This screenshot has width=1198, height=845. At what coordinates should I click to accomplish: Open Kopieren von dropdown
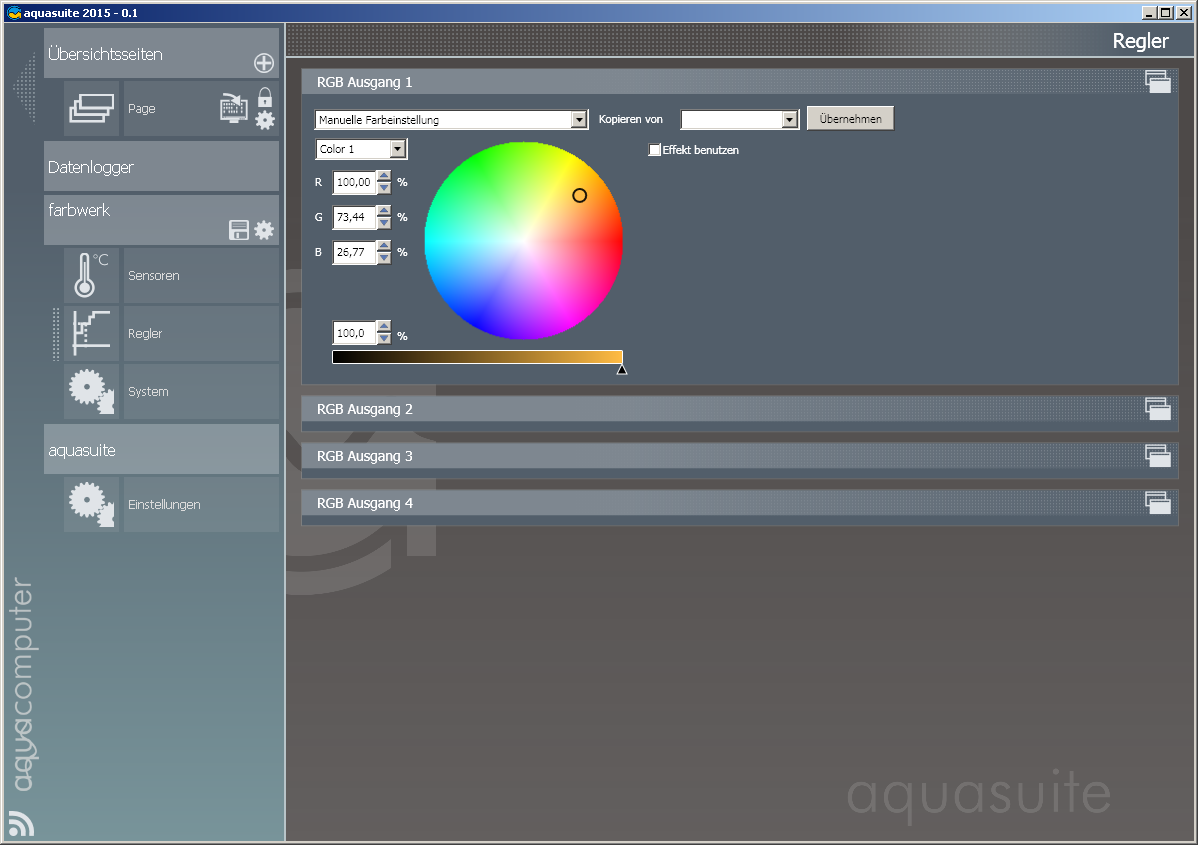point(739,119)
